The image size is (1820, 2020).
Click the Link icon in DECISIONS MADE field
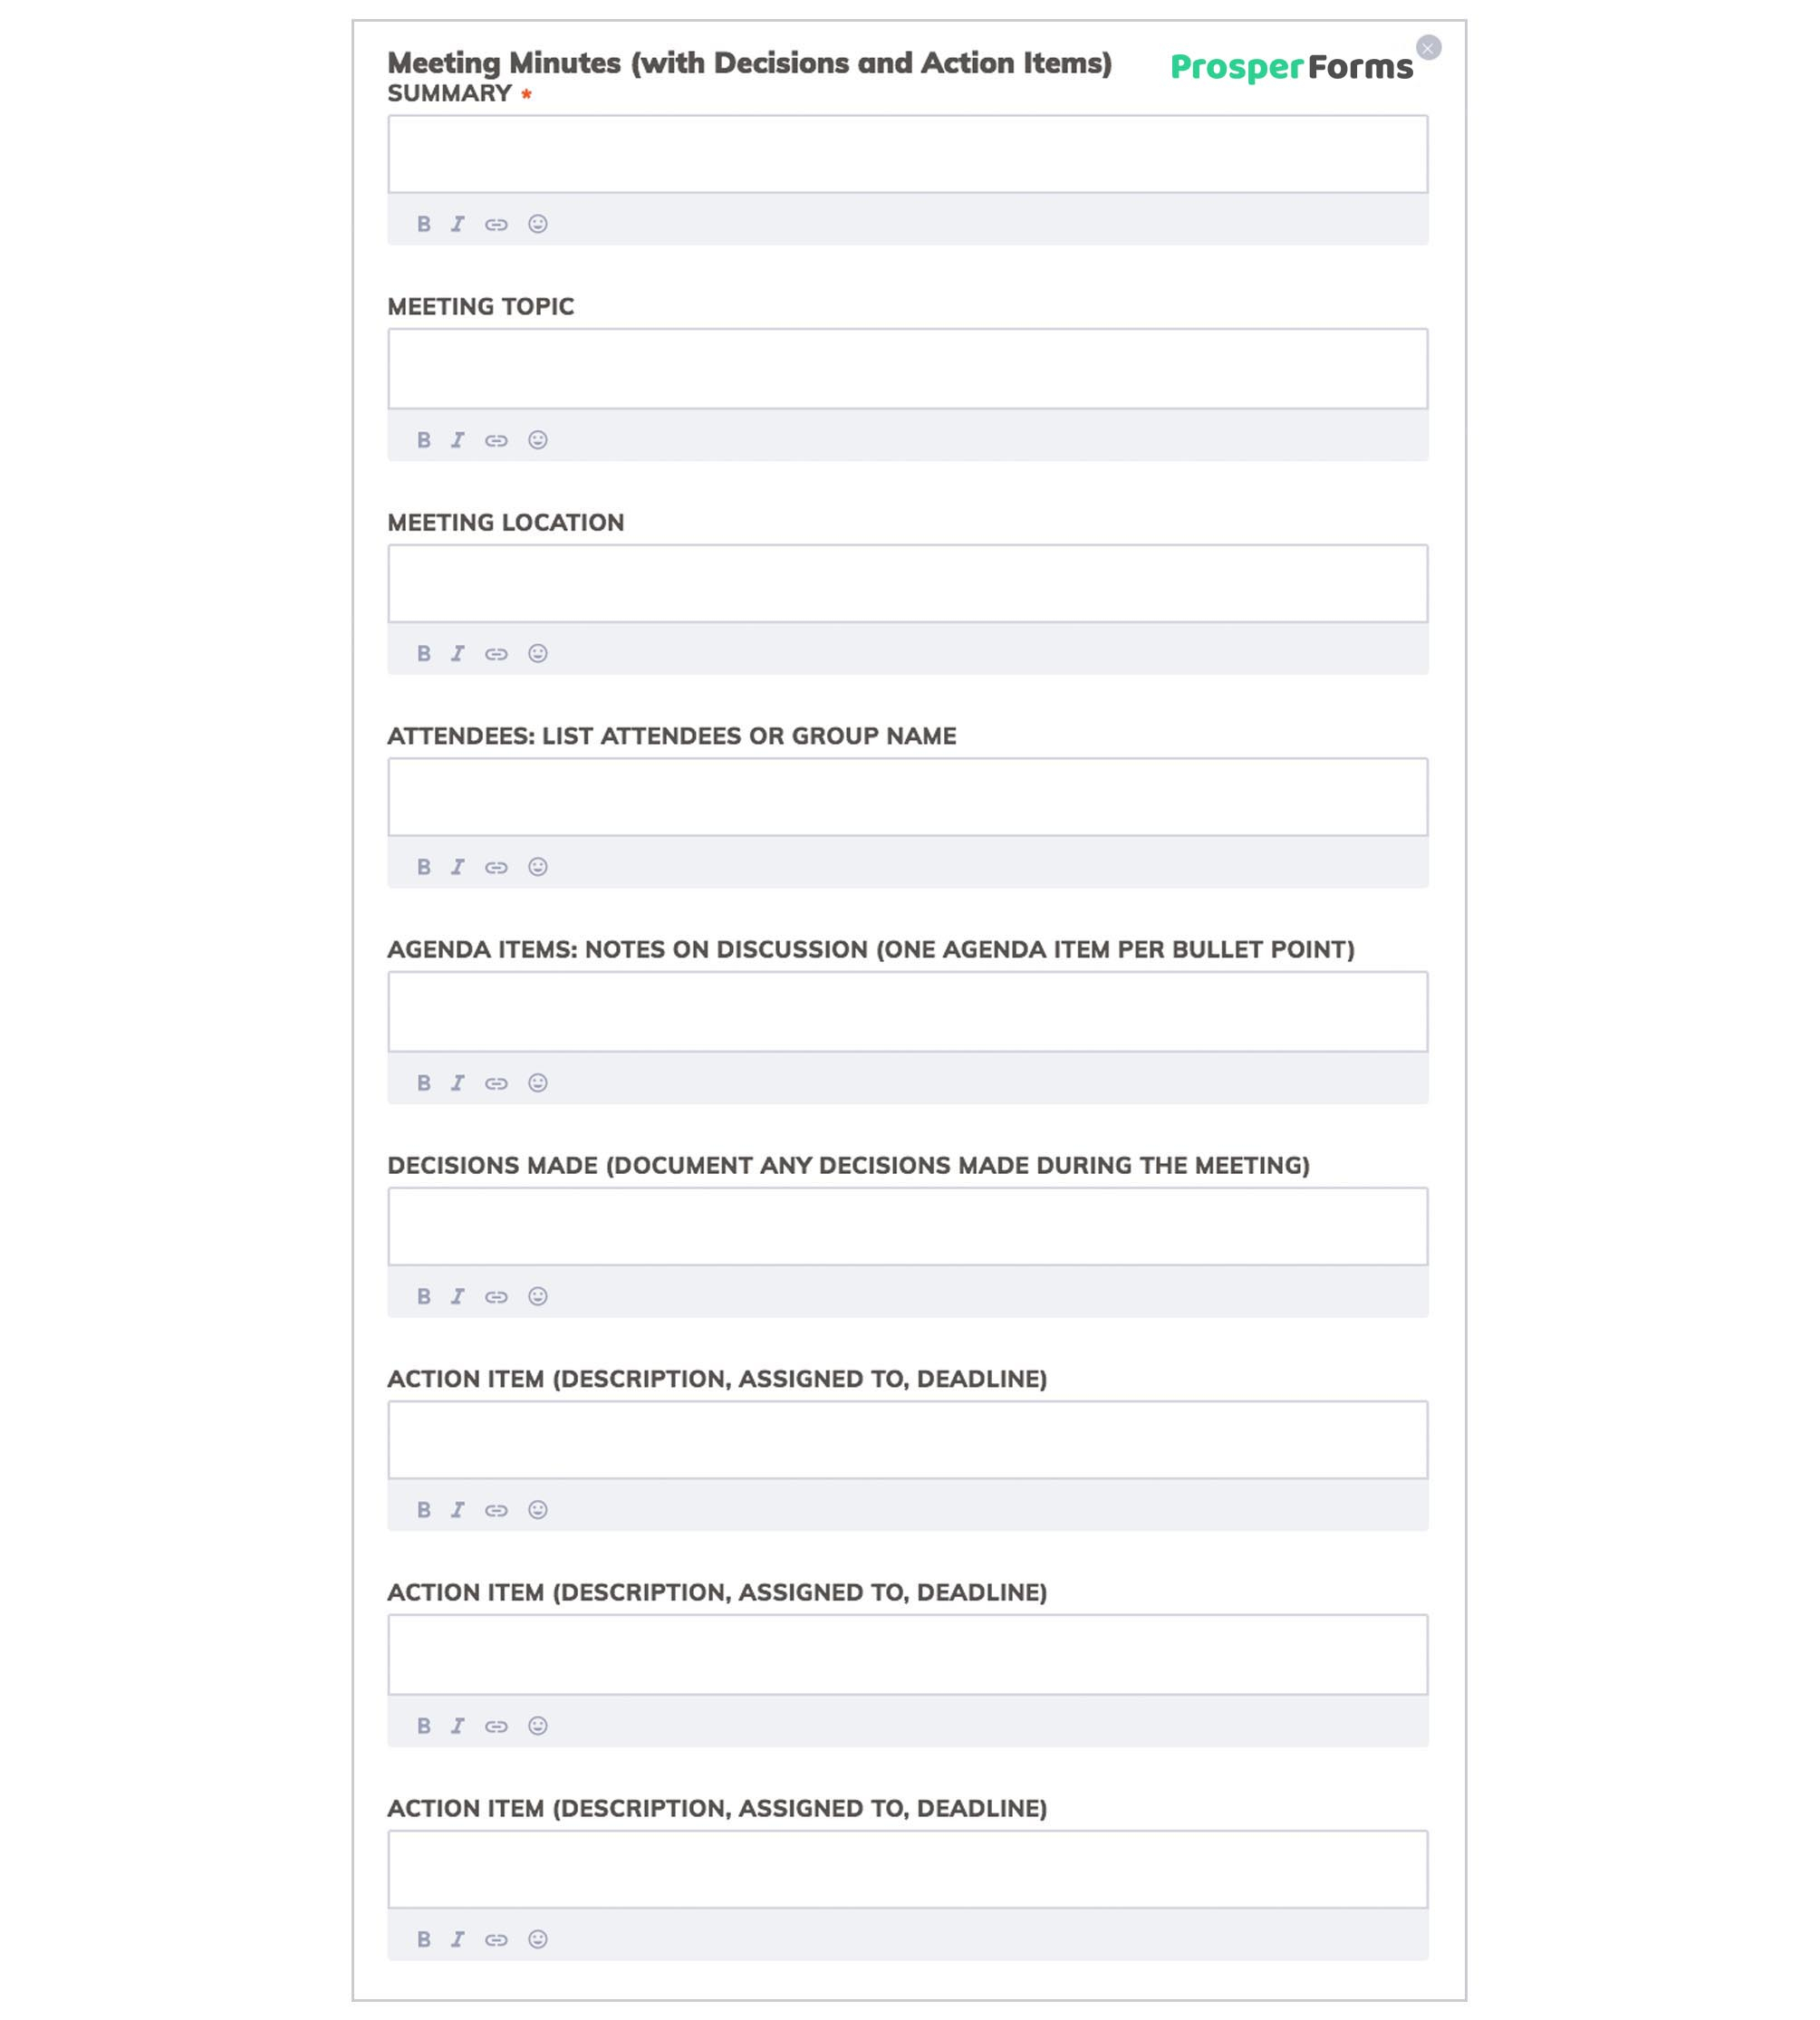pos(496,1294)
